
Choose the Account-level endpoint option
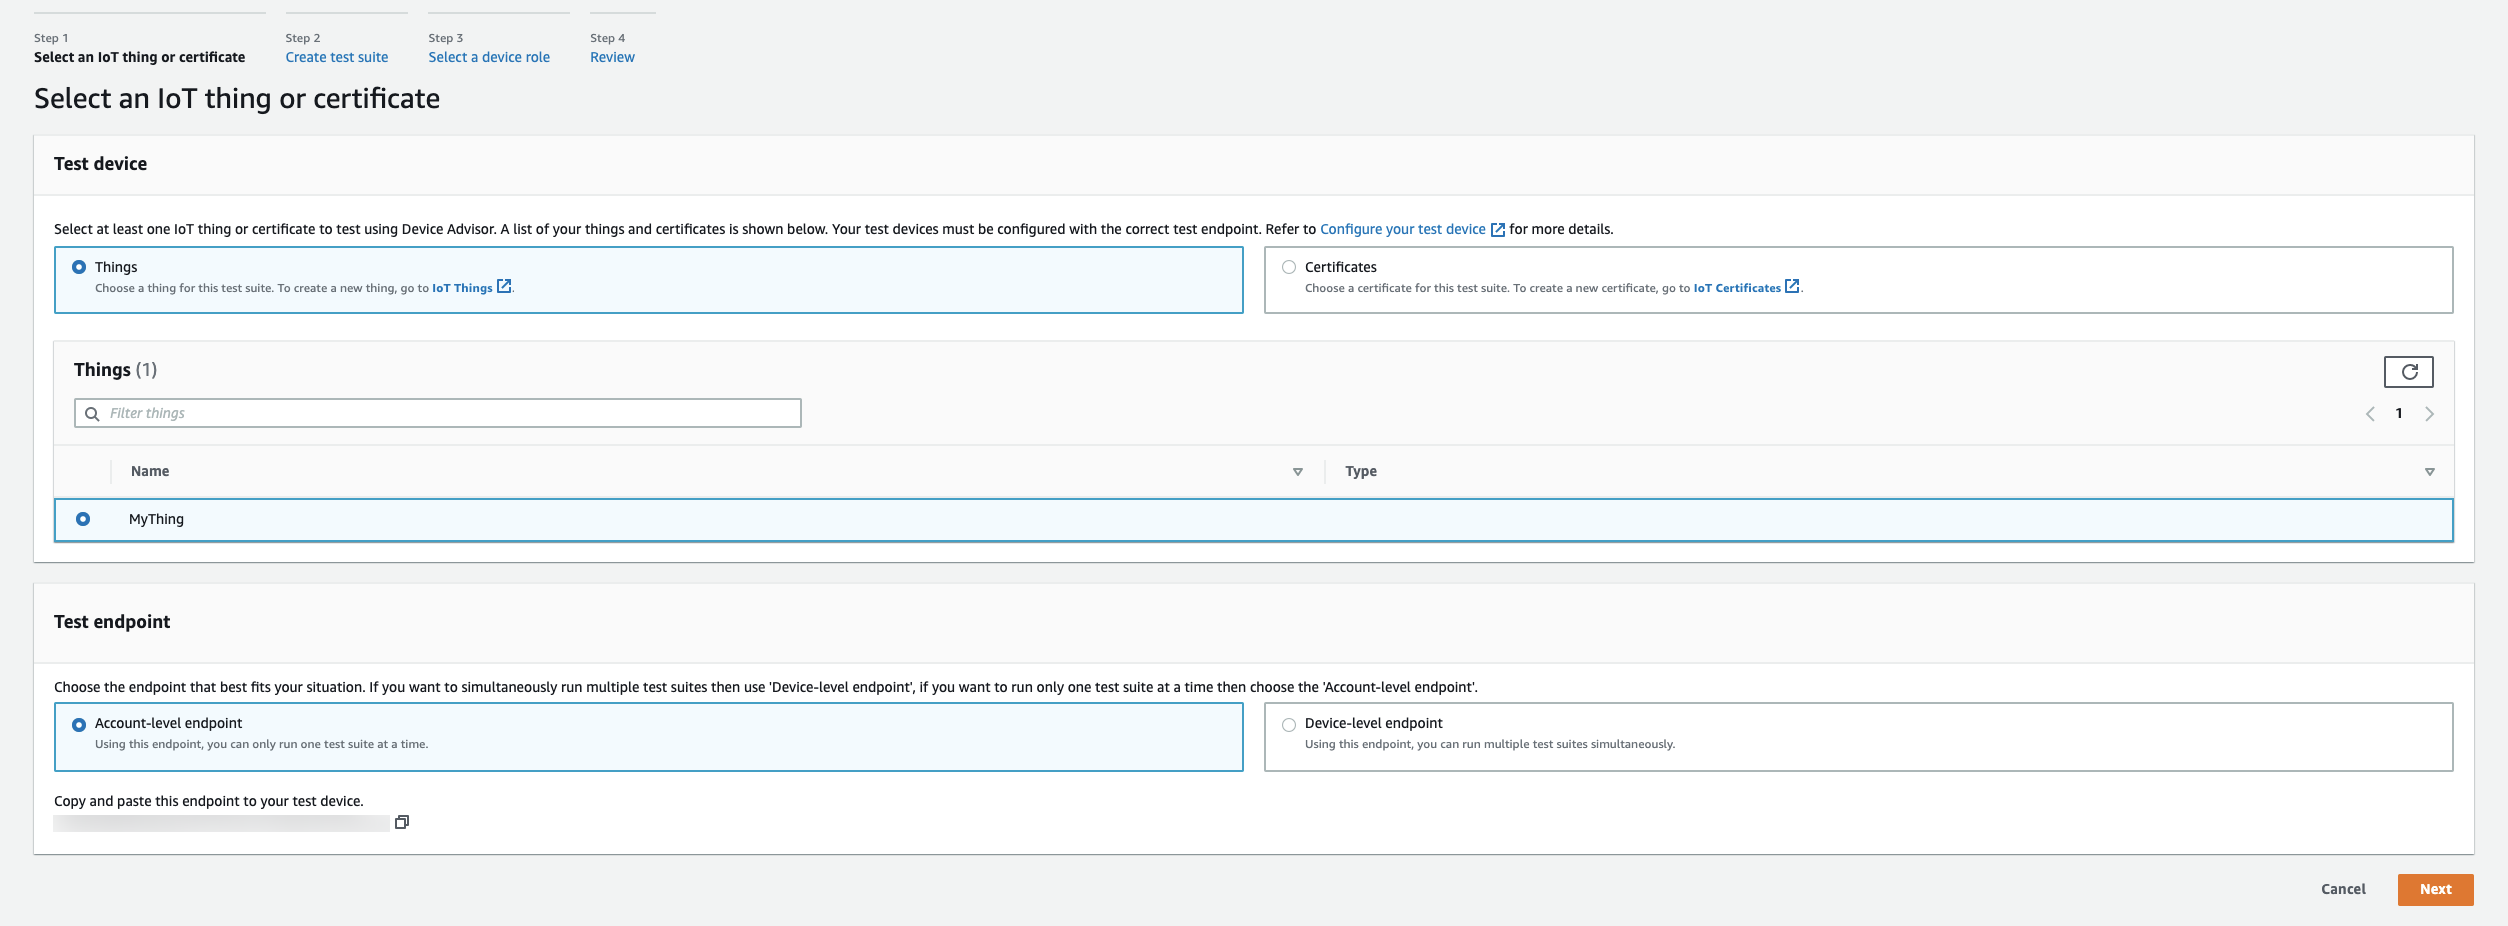tap(79, 725)
